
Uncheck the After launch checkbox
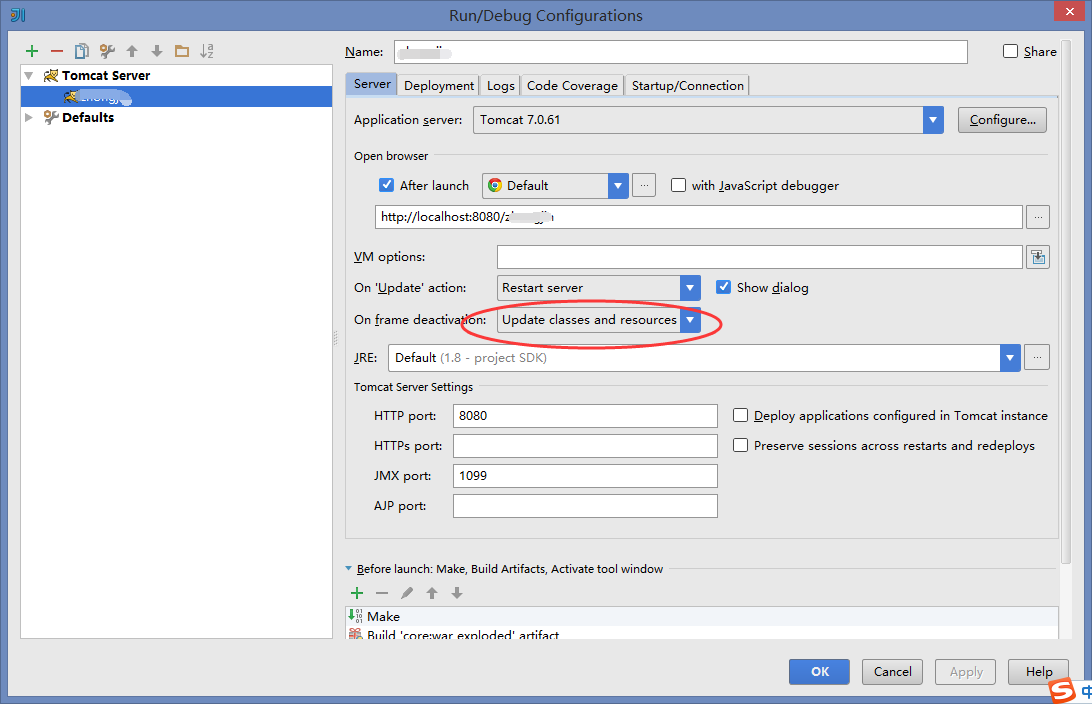(387, 185)
